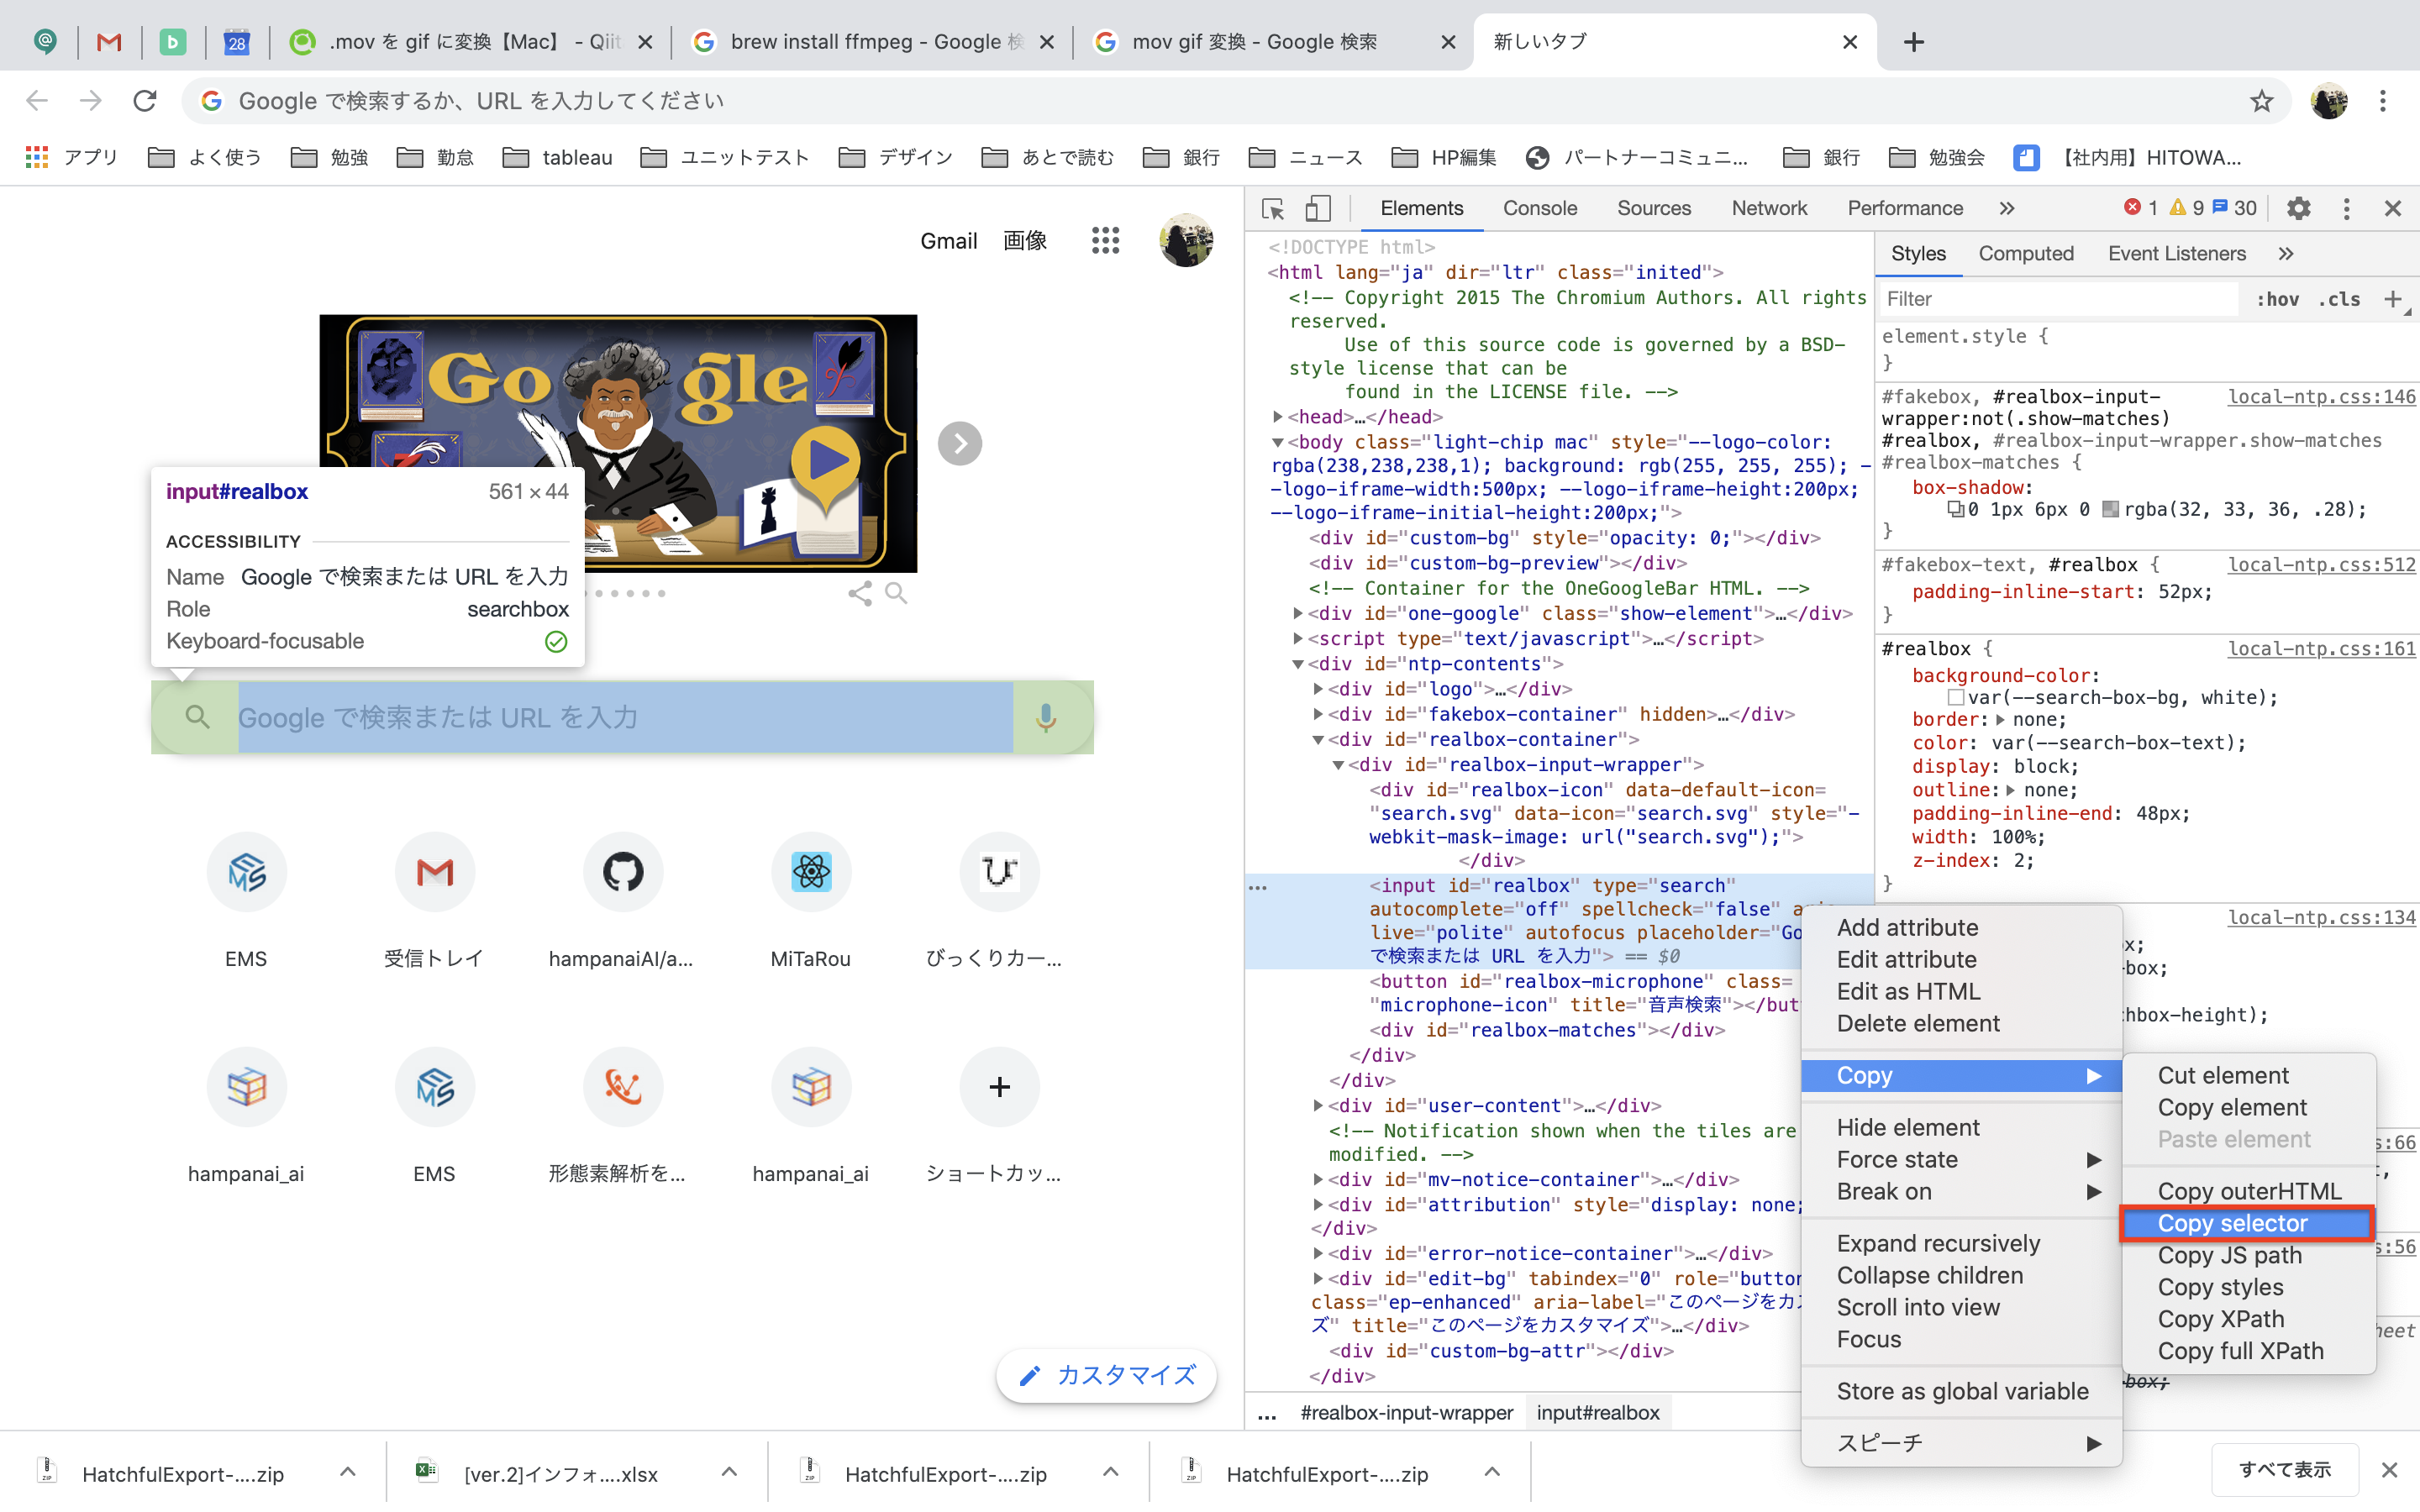Choose Copy selector from submenu
Image resolution: width=2420 pixels, height=1512 pixels.
2247,1223
